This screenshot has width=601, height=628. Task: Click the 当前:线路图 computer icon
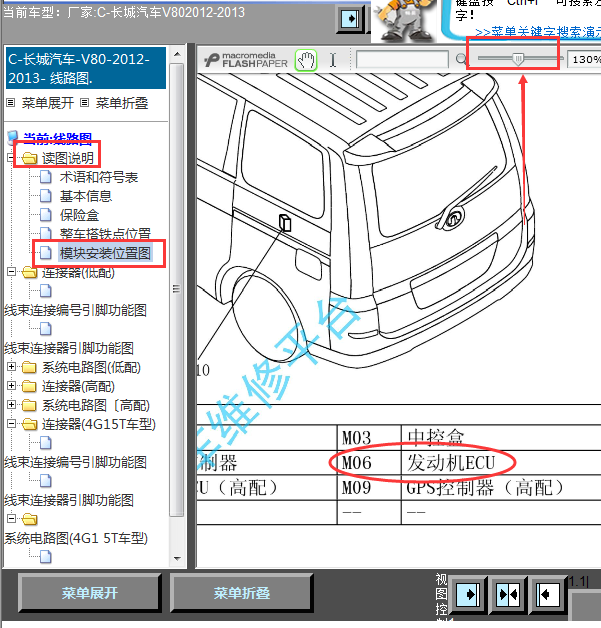pos(13,138)
